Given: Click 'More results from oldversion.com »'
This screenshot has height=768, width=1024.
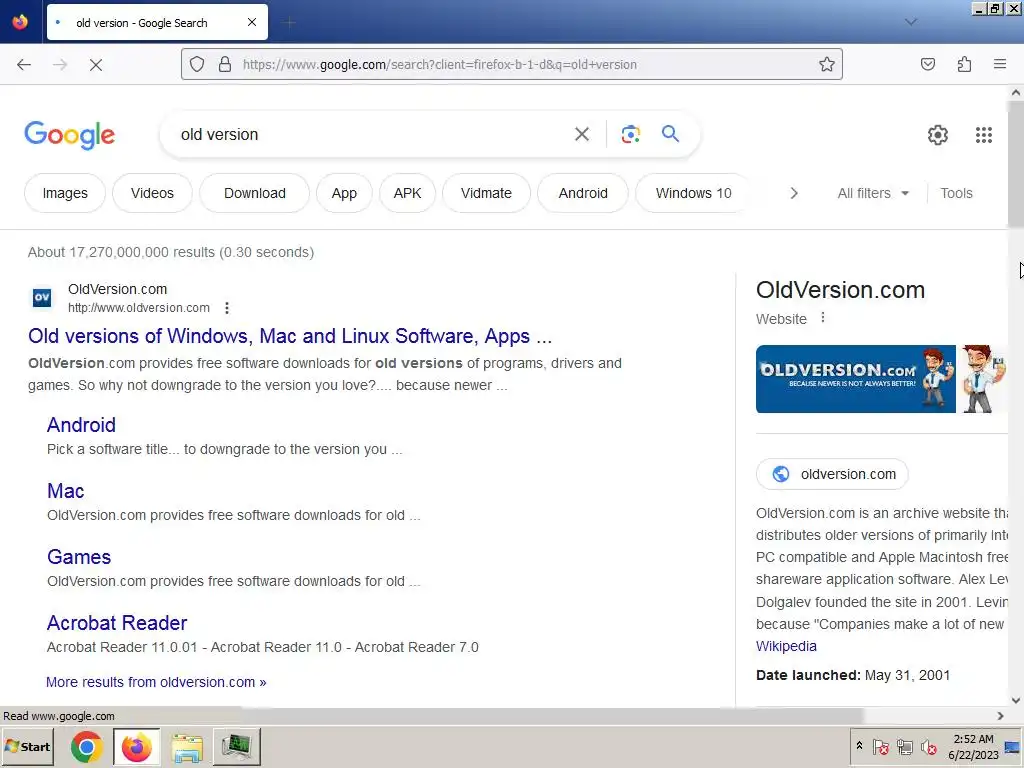Looking at the screenshot, I should [156, 682].
